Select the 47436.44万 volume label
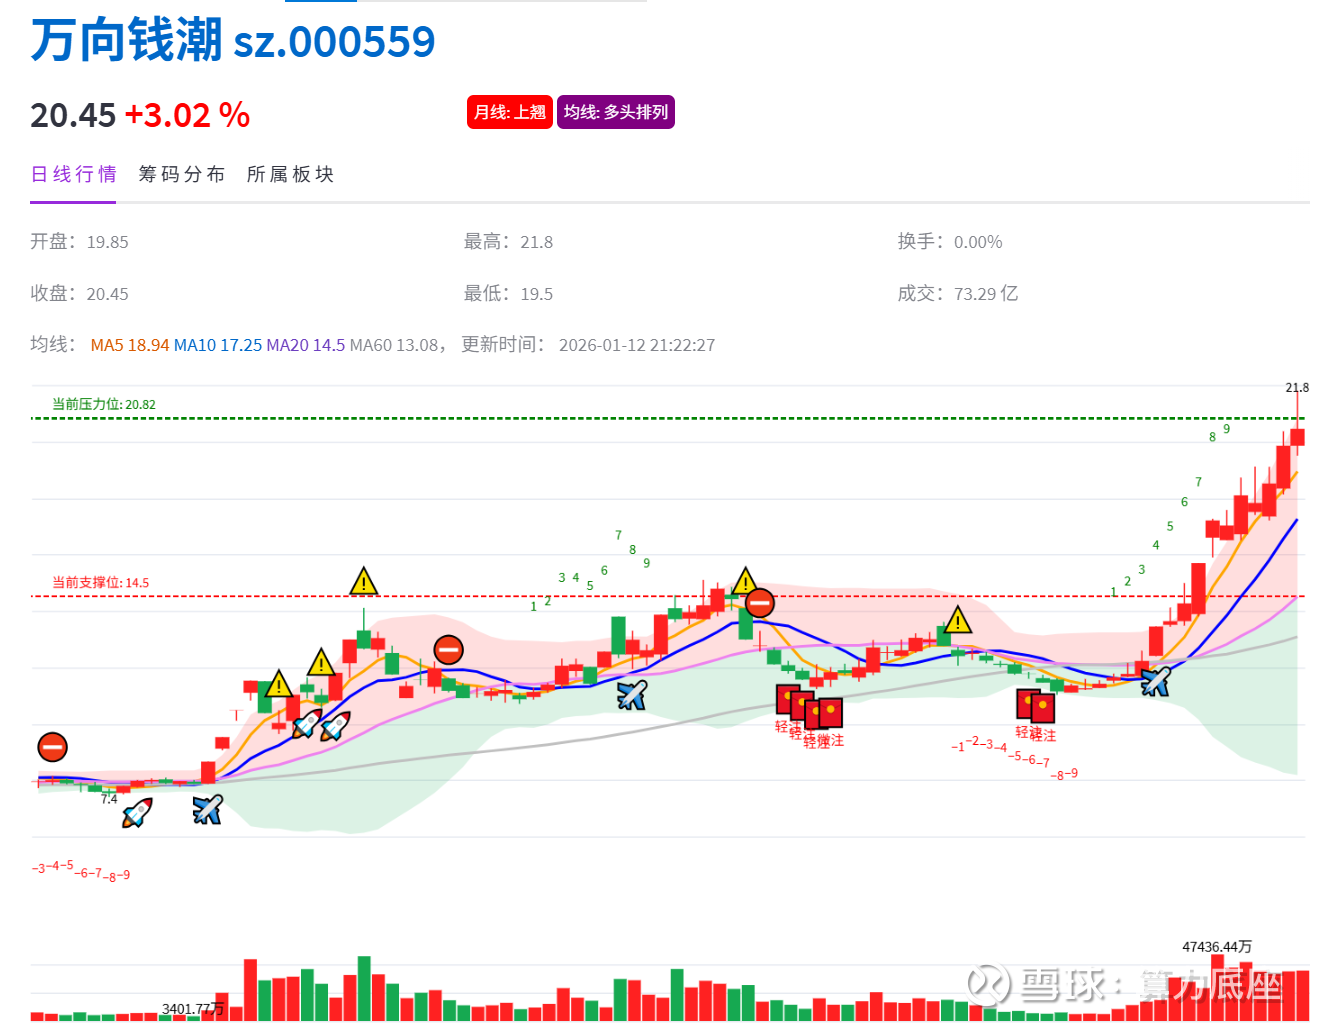 coord(1217,946)
